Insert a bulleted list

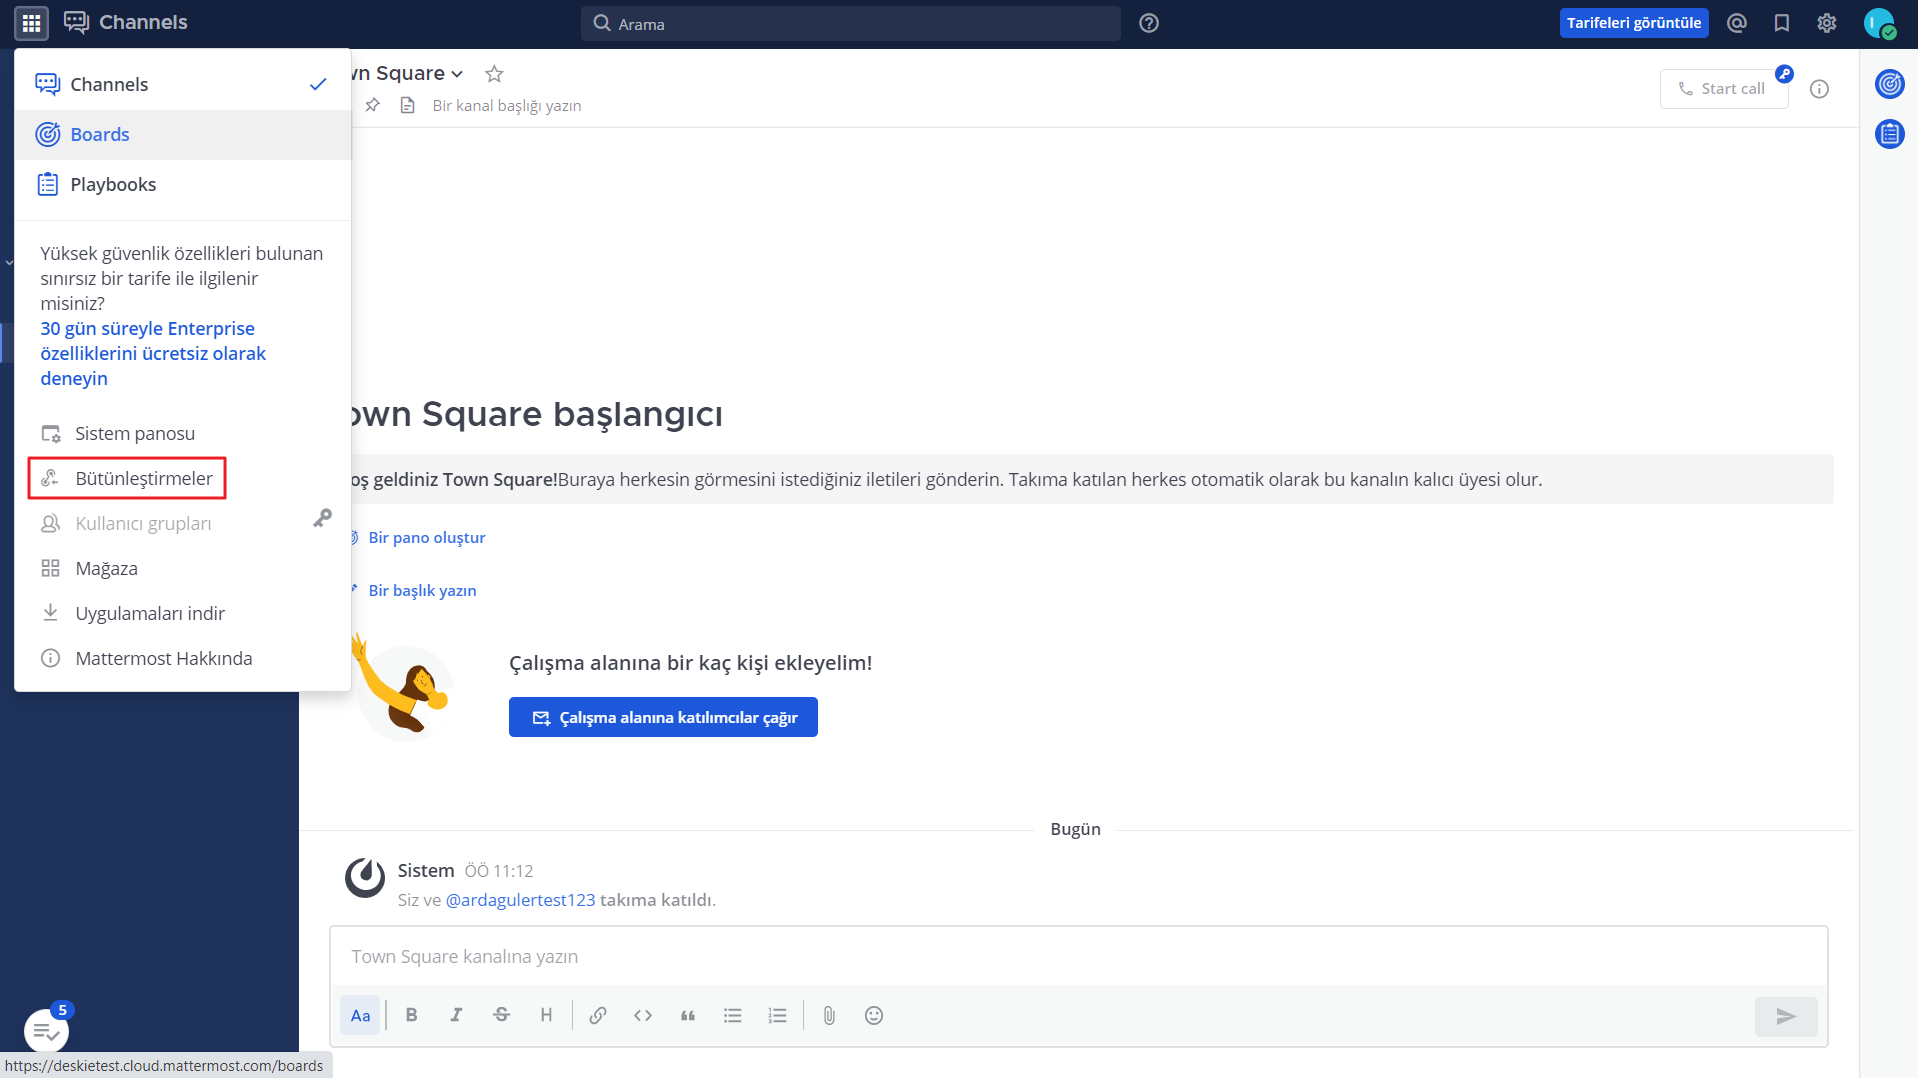click(x=733, y=1016)
